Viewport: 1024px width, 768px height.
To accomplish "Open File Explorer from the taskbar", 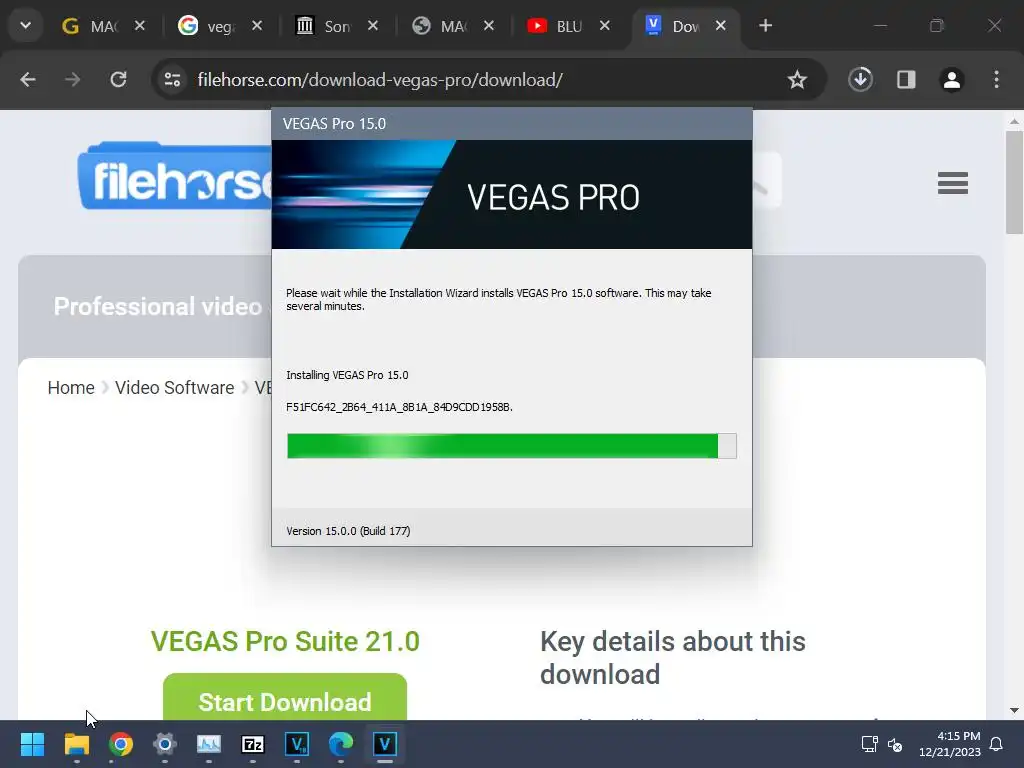I will click(x=76, y=744).
